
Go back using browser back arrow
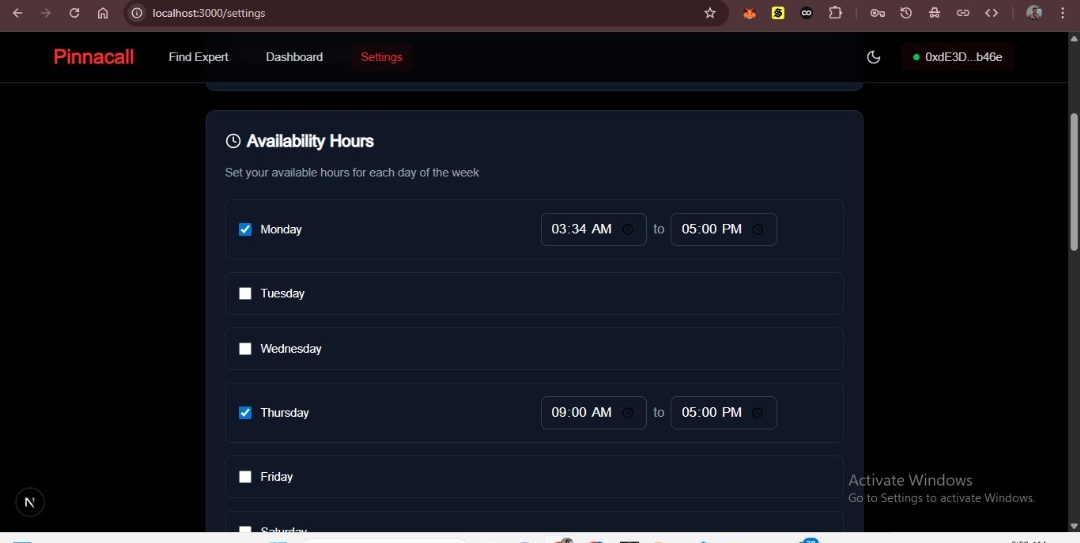18,13
